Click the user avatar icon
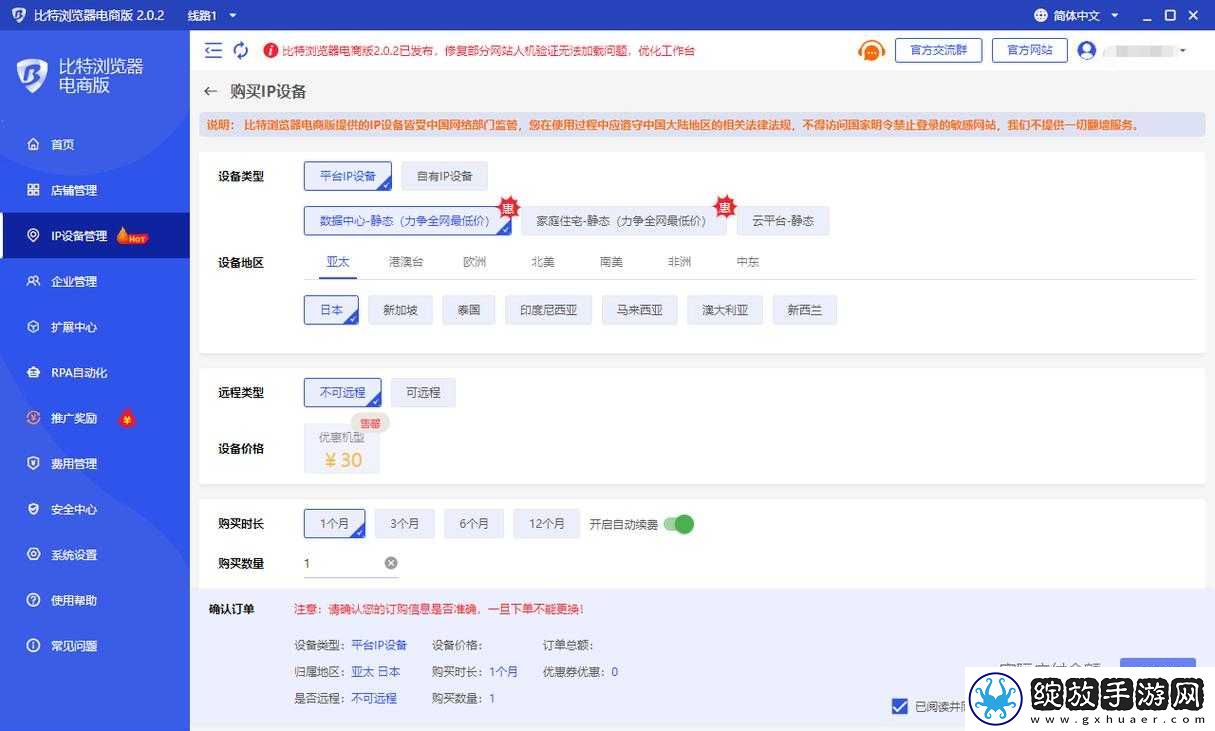 [1087, 50]
